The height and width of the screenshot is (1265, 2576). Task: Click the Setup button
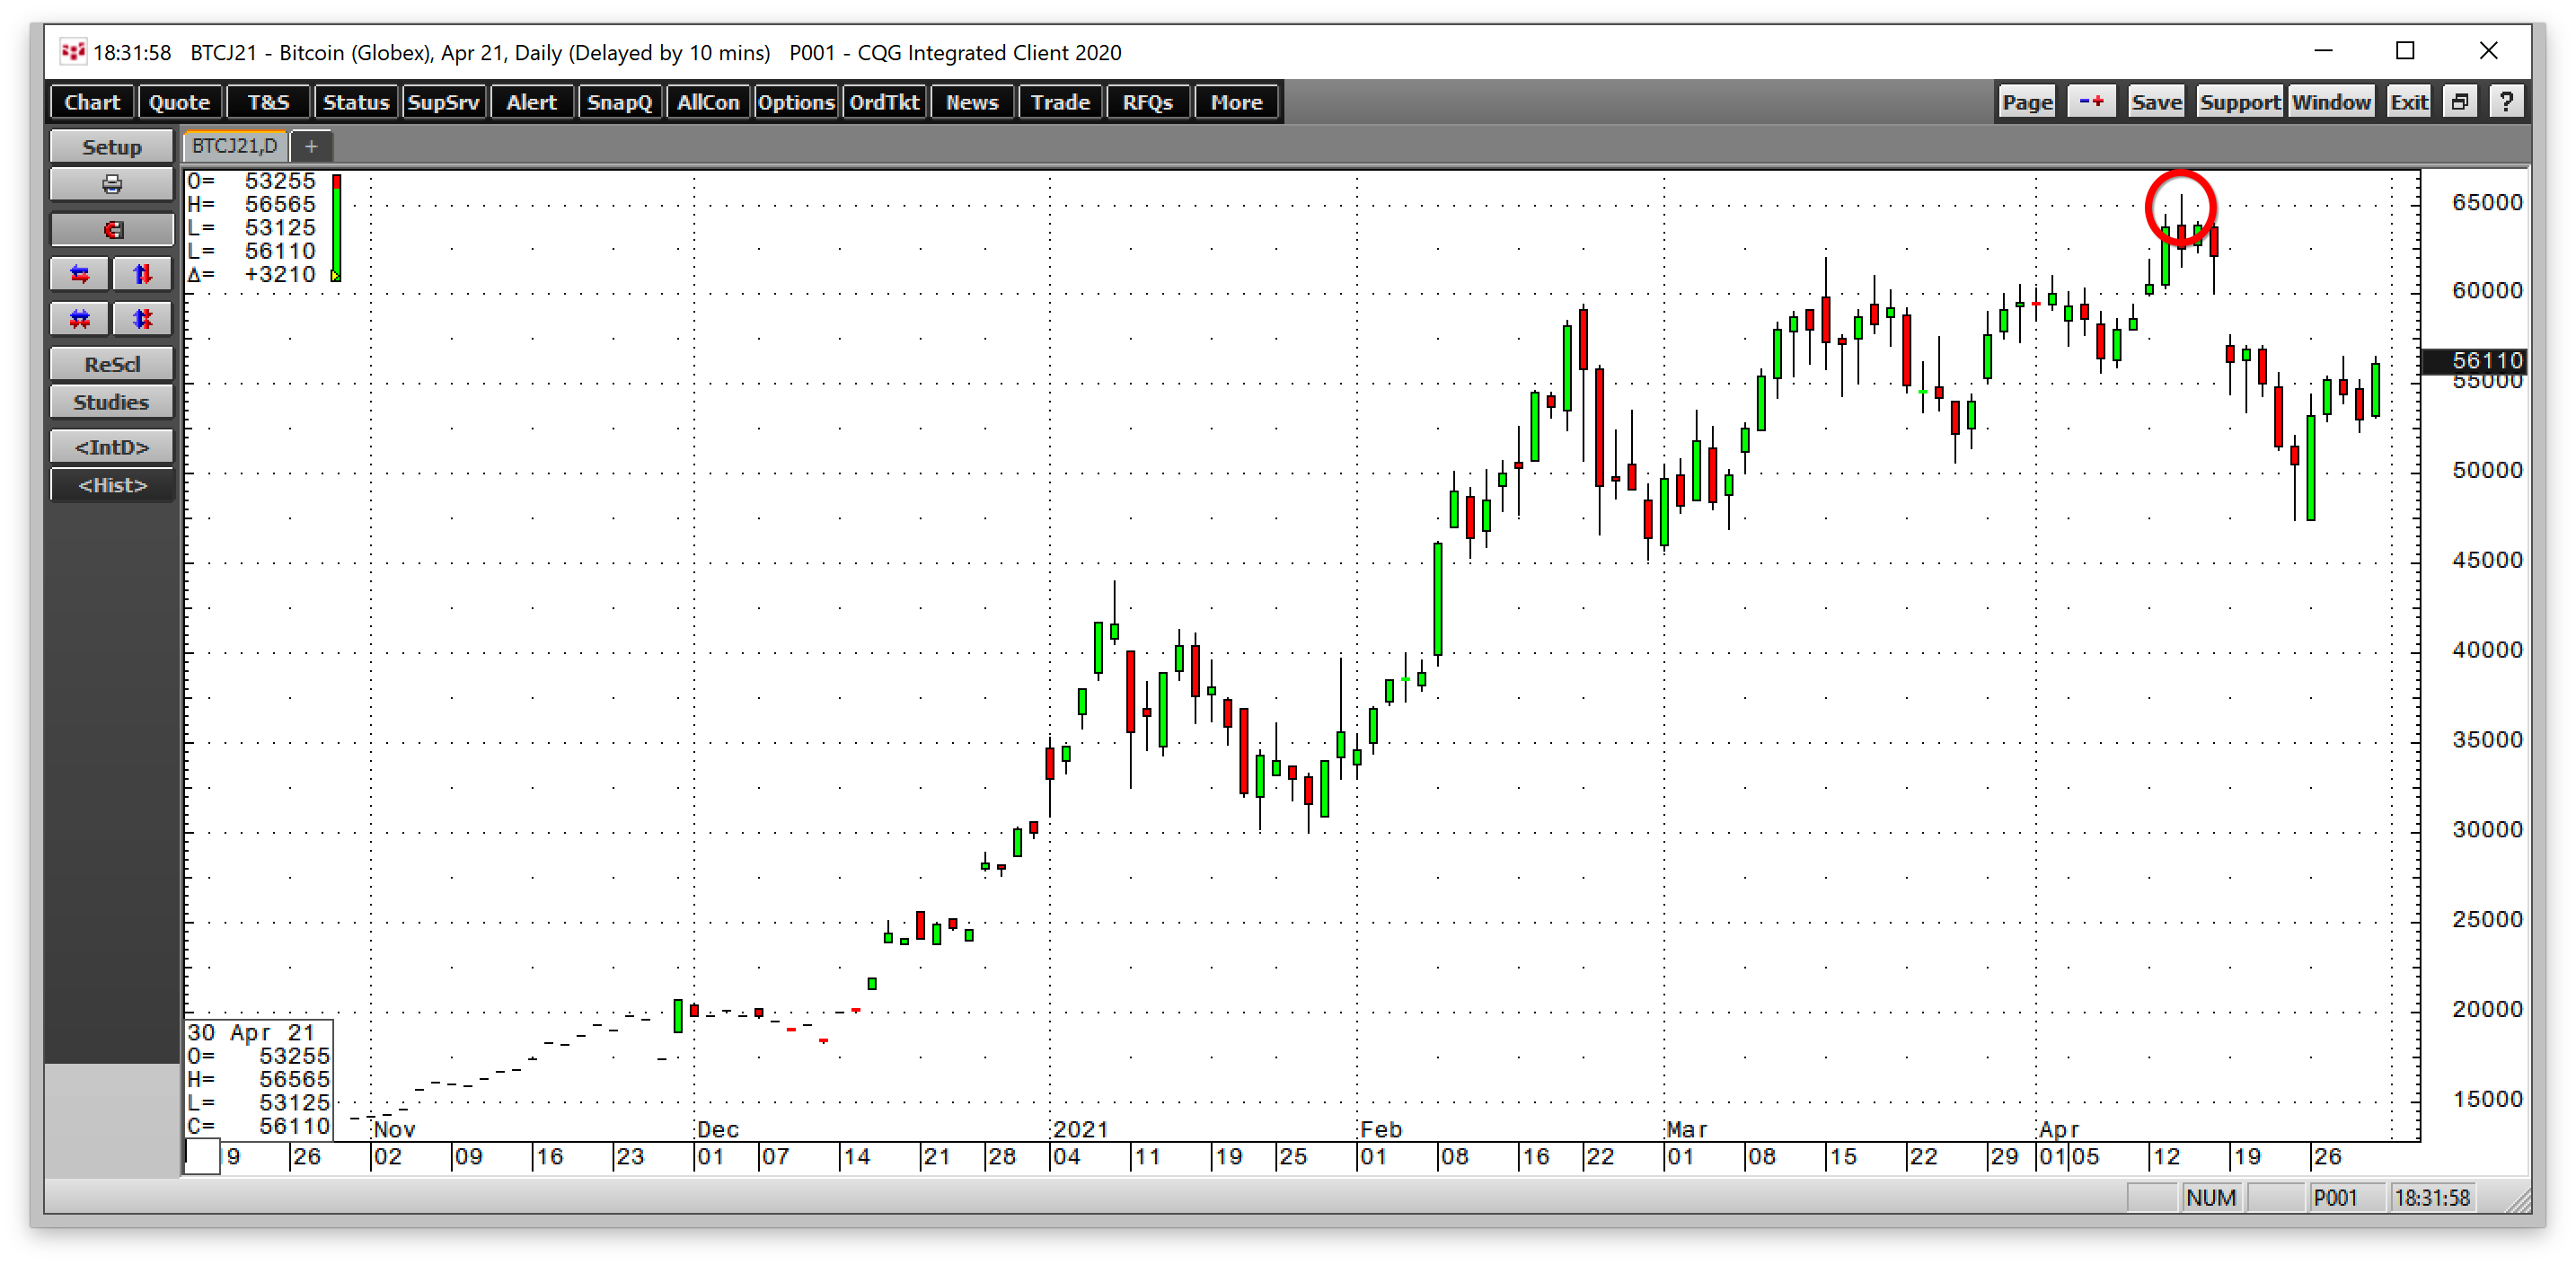112,147
